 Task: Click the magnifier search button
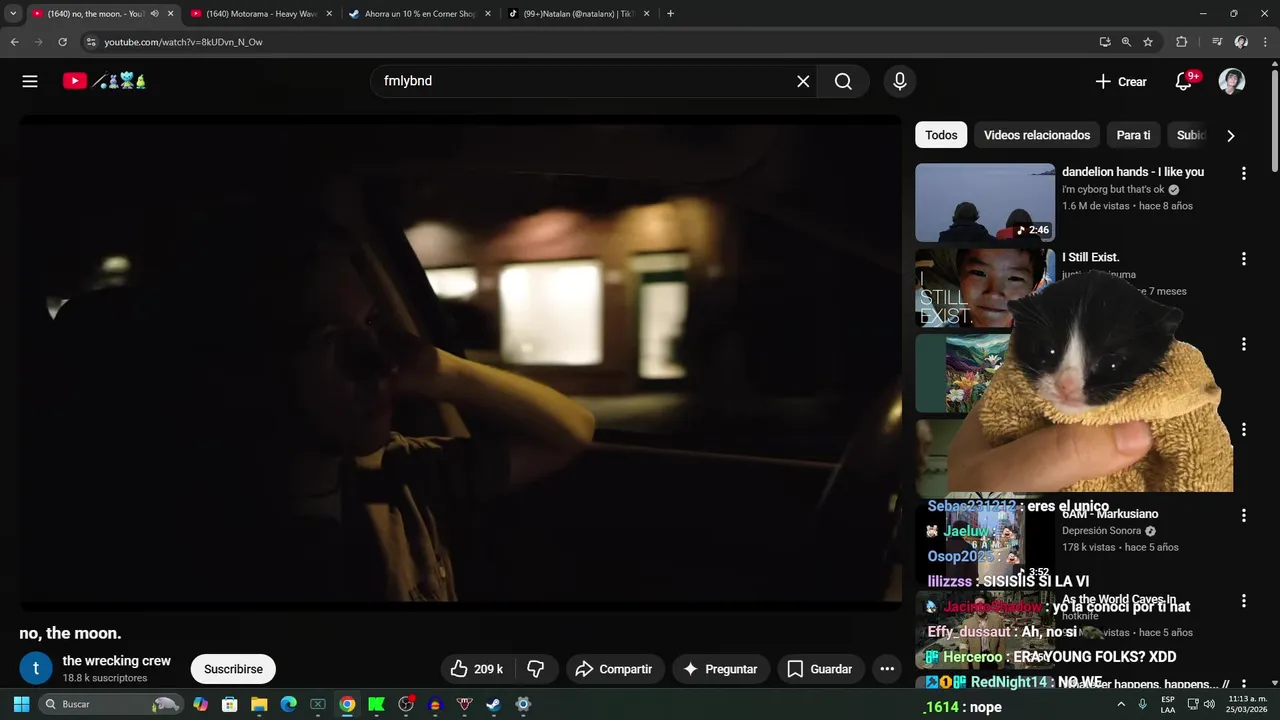(843, 81)
